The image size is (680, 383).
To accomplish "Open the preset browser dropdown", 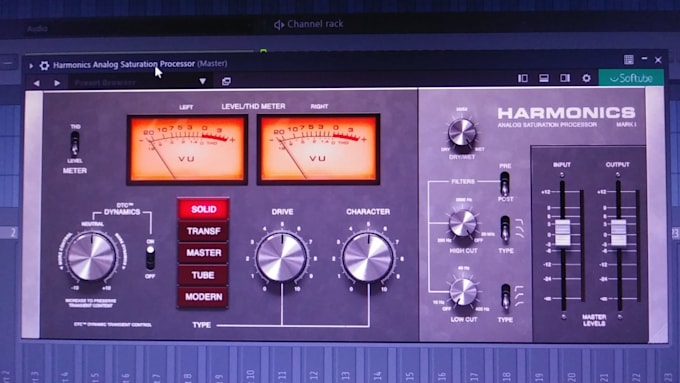I will click(x=203, y=82).
